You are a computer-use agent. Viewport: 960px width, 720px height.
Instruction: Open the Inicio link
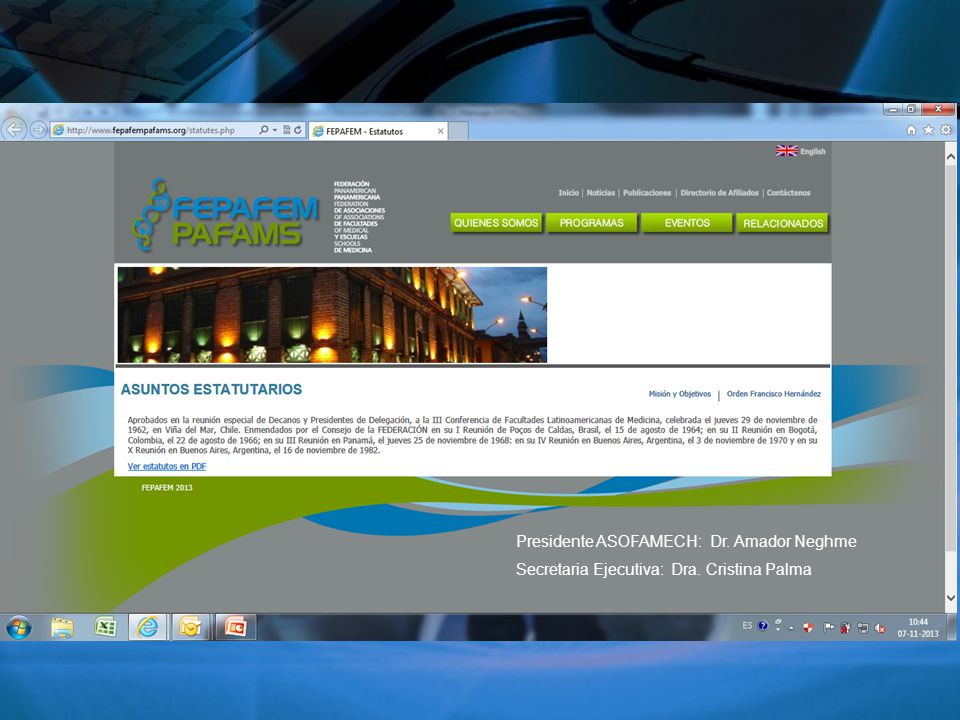coord(568,193)
